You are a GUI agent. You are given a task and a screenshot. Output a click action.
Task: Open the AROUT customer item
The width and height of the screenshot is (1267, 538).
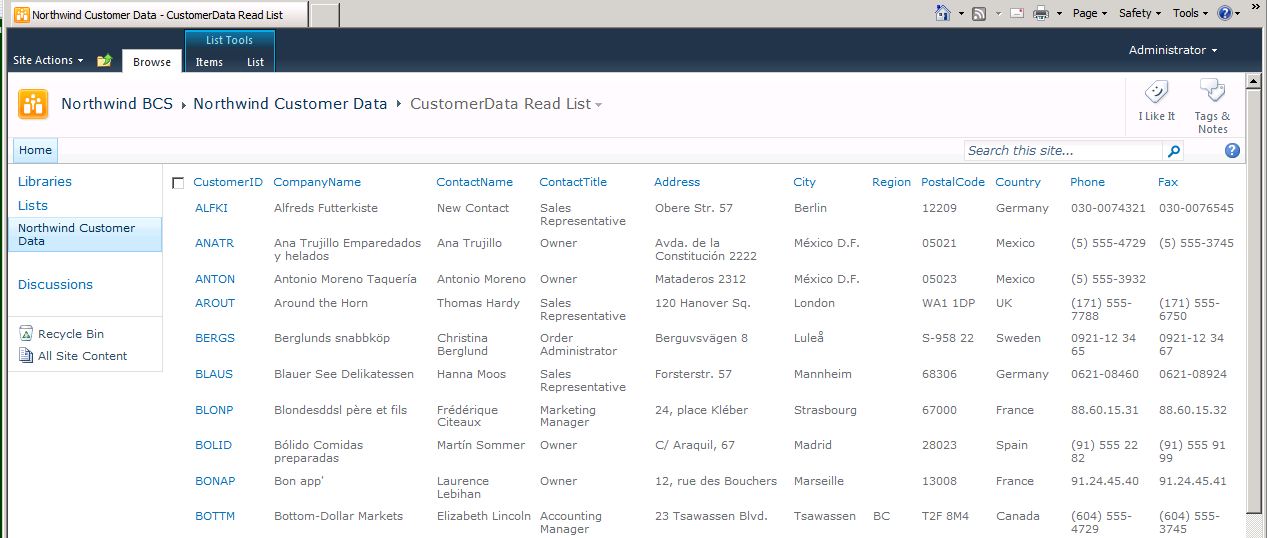(215, 303)
